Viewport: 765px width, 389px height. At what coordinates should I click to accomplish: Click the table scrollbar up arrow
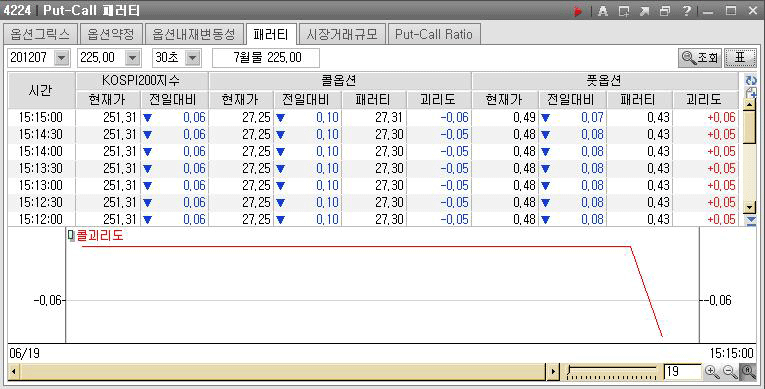click(x=750, y=103)
